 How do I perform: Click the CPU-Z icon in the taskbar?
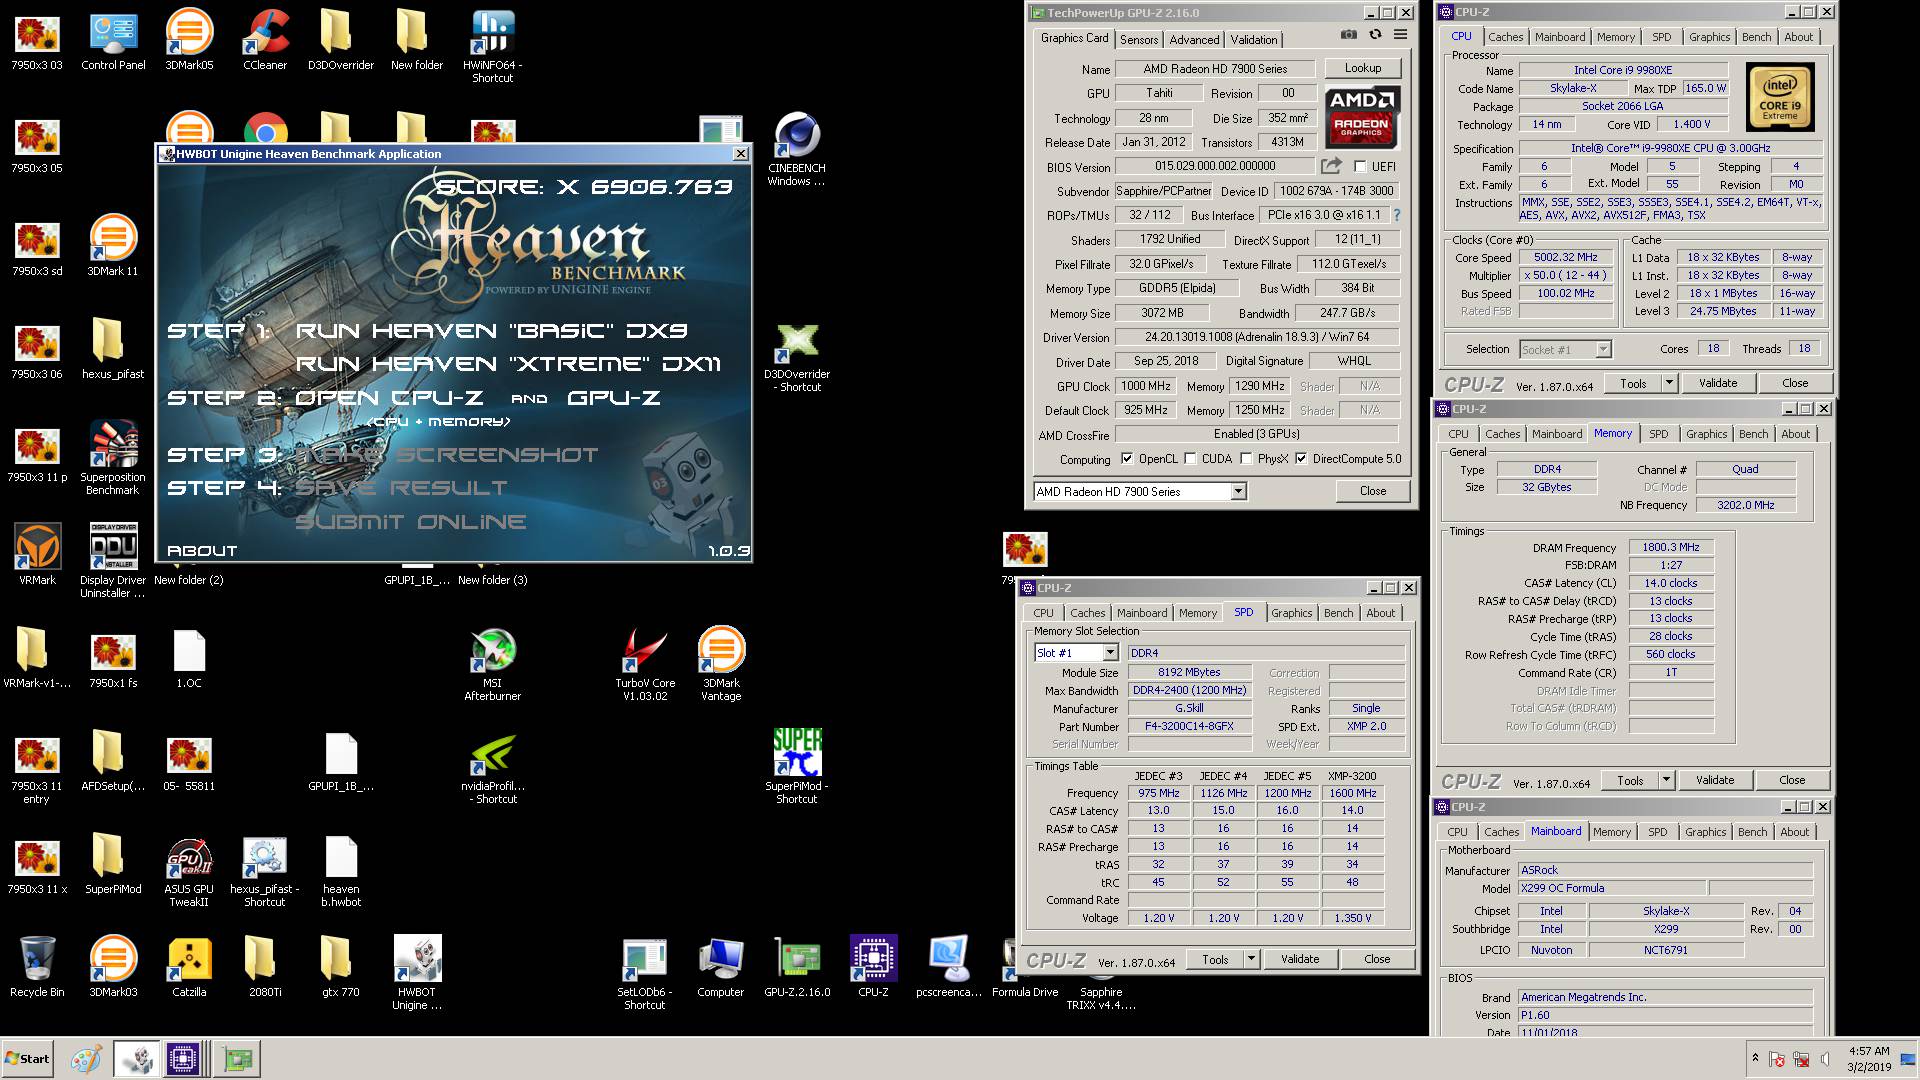click(x=184, y=1059)
